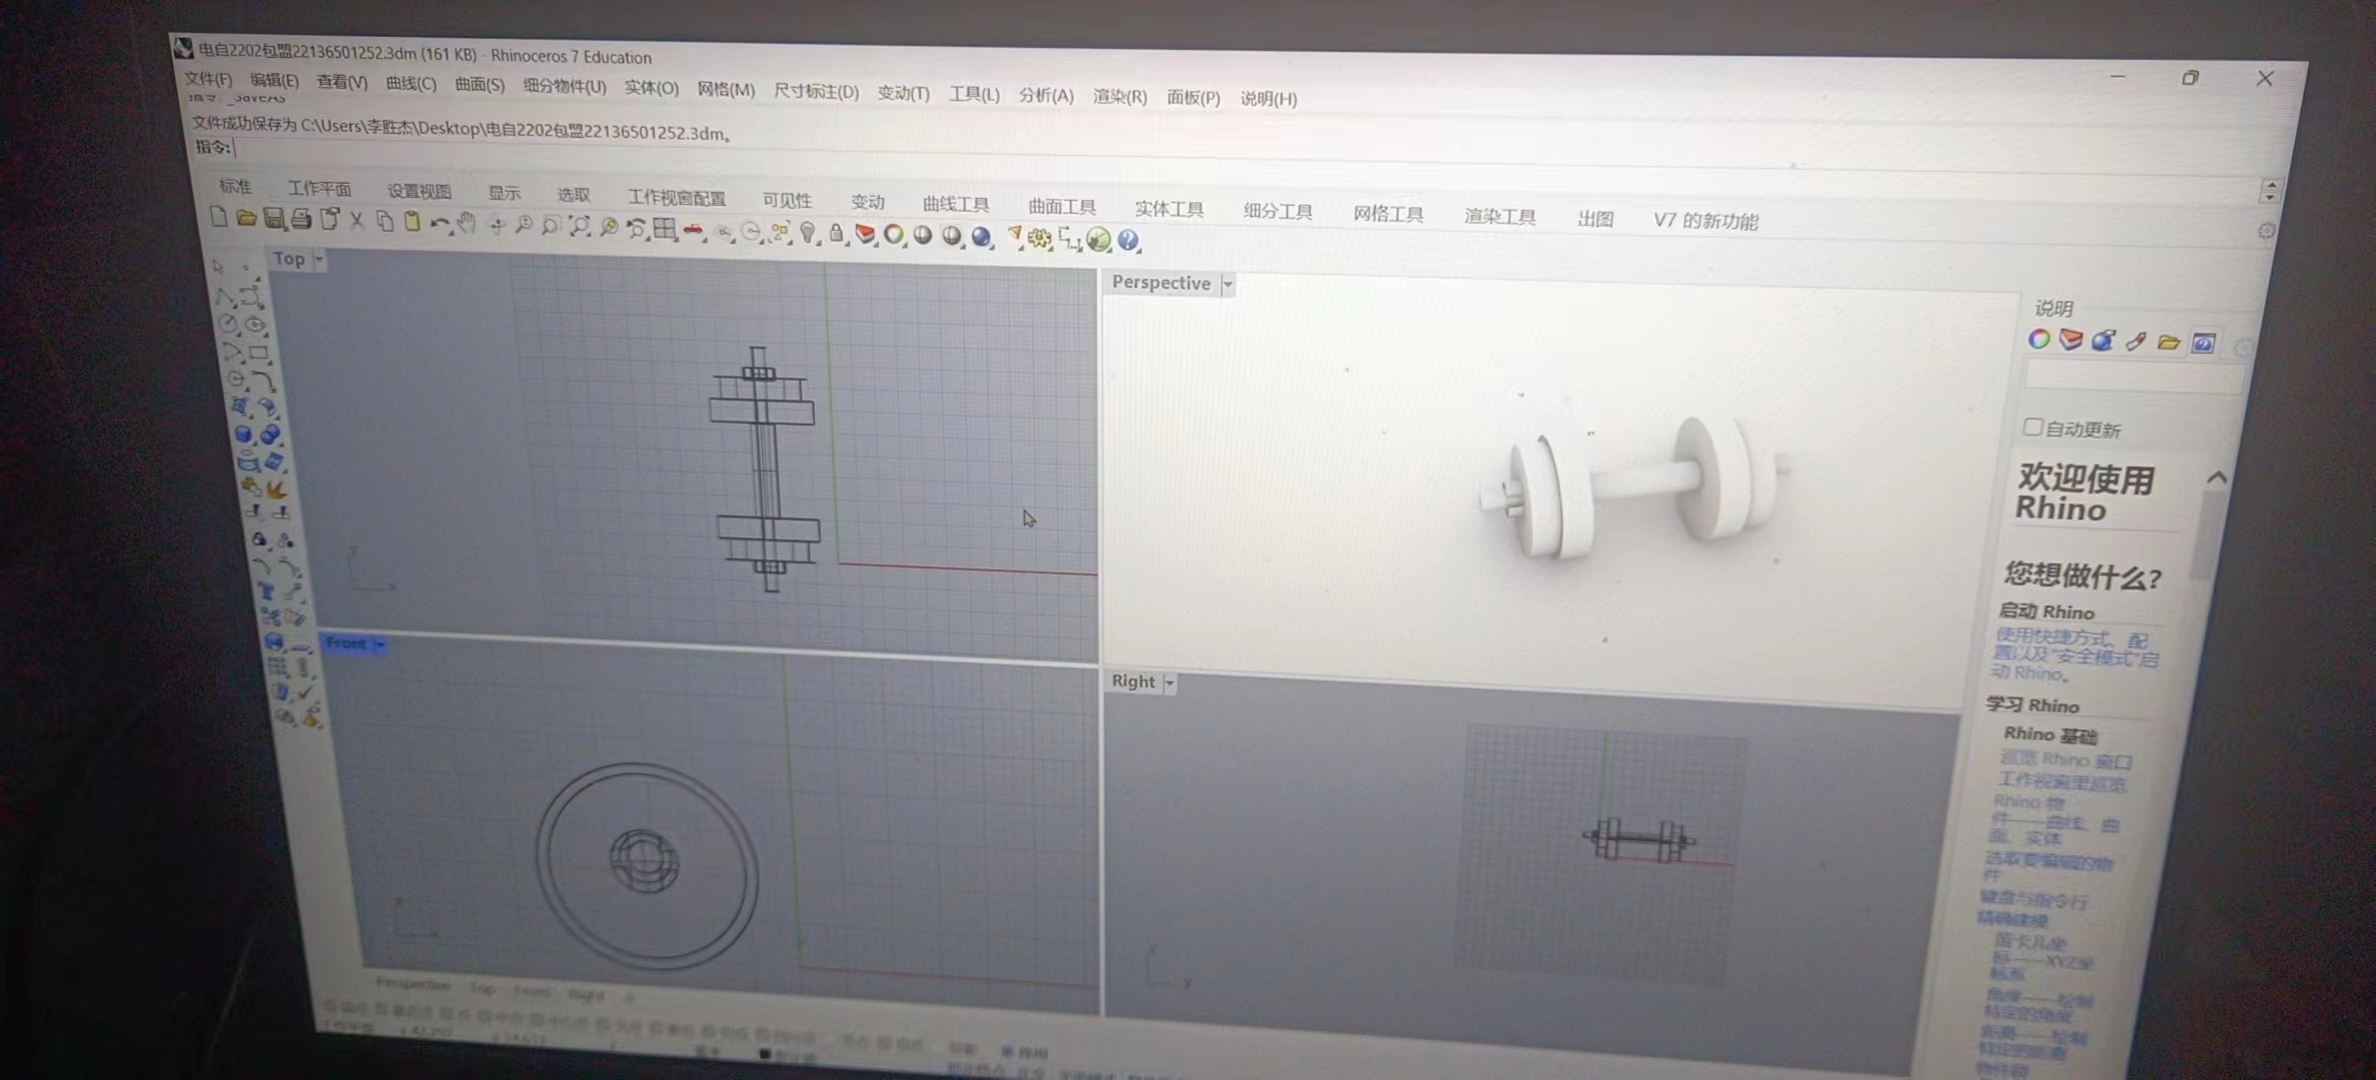Viewport: 2376px width, 1080px height.
Task: Switch to the 实体工具 toolbar tab
Action: [1168, 209]
